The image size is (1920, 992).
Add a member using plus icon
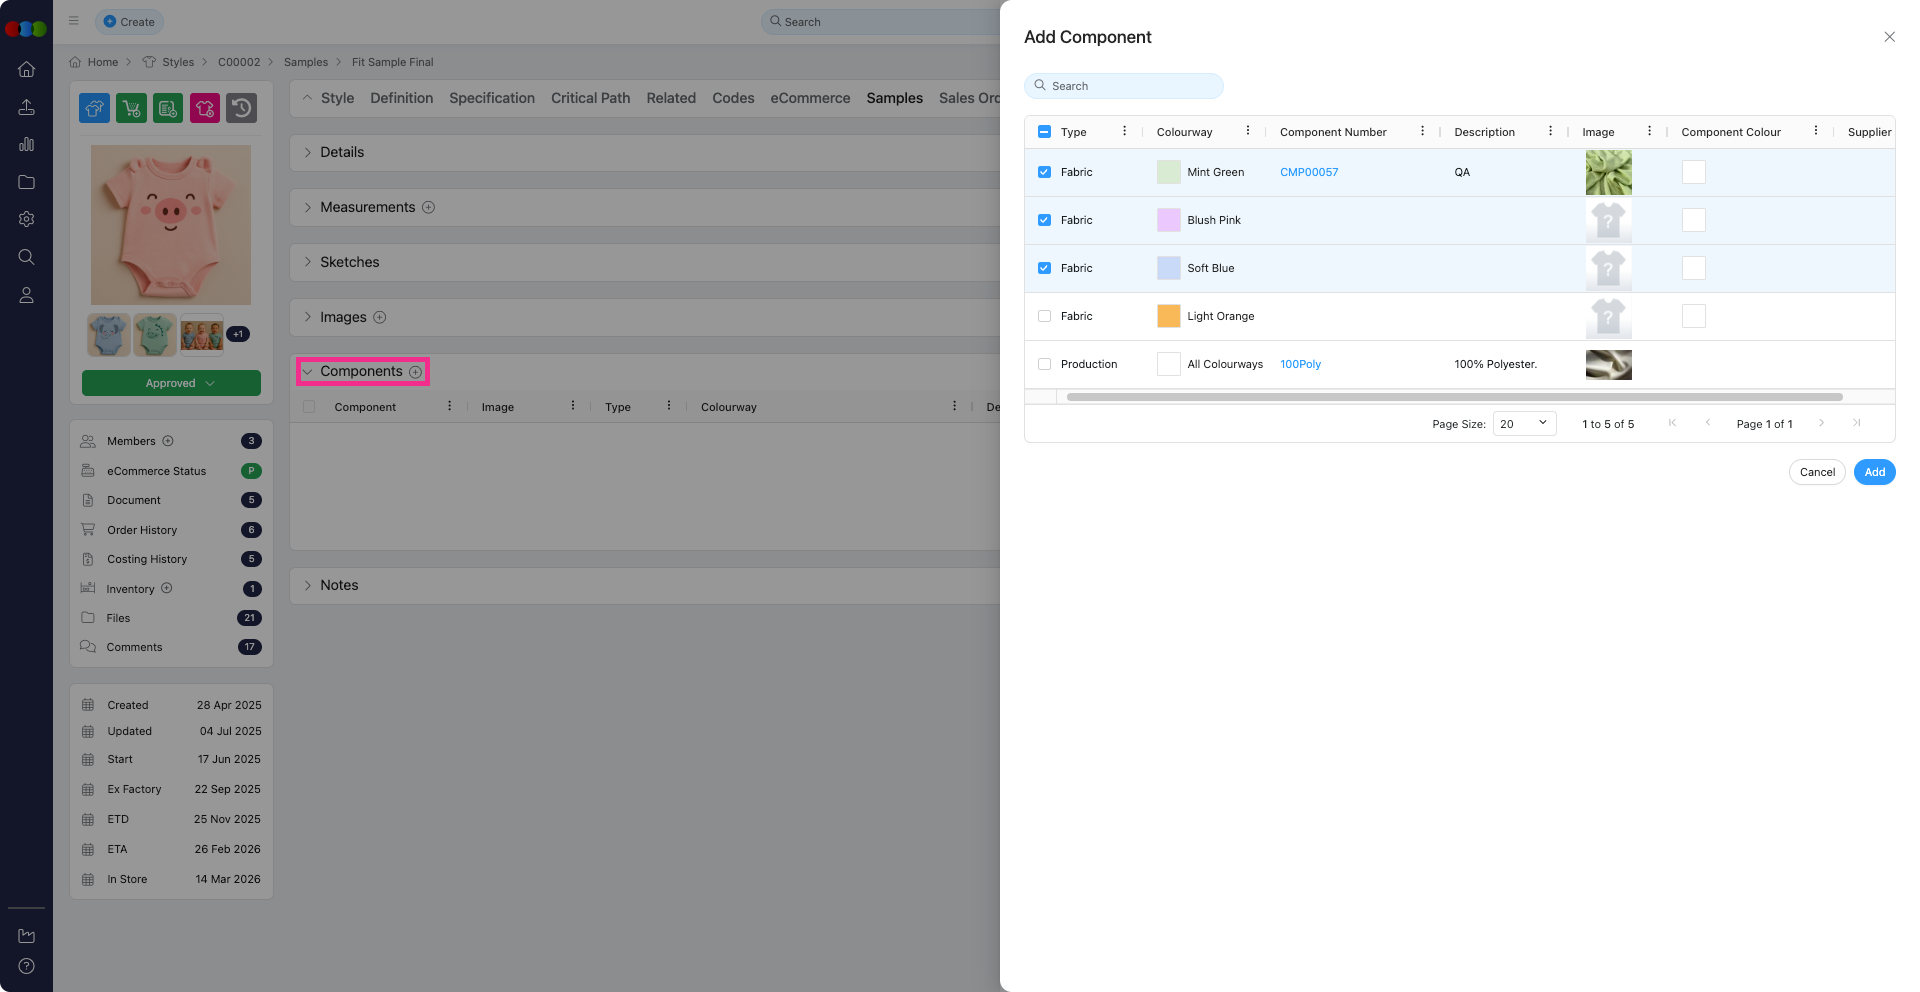coord(168,441)
